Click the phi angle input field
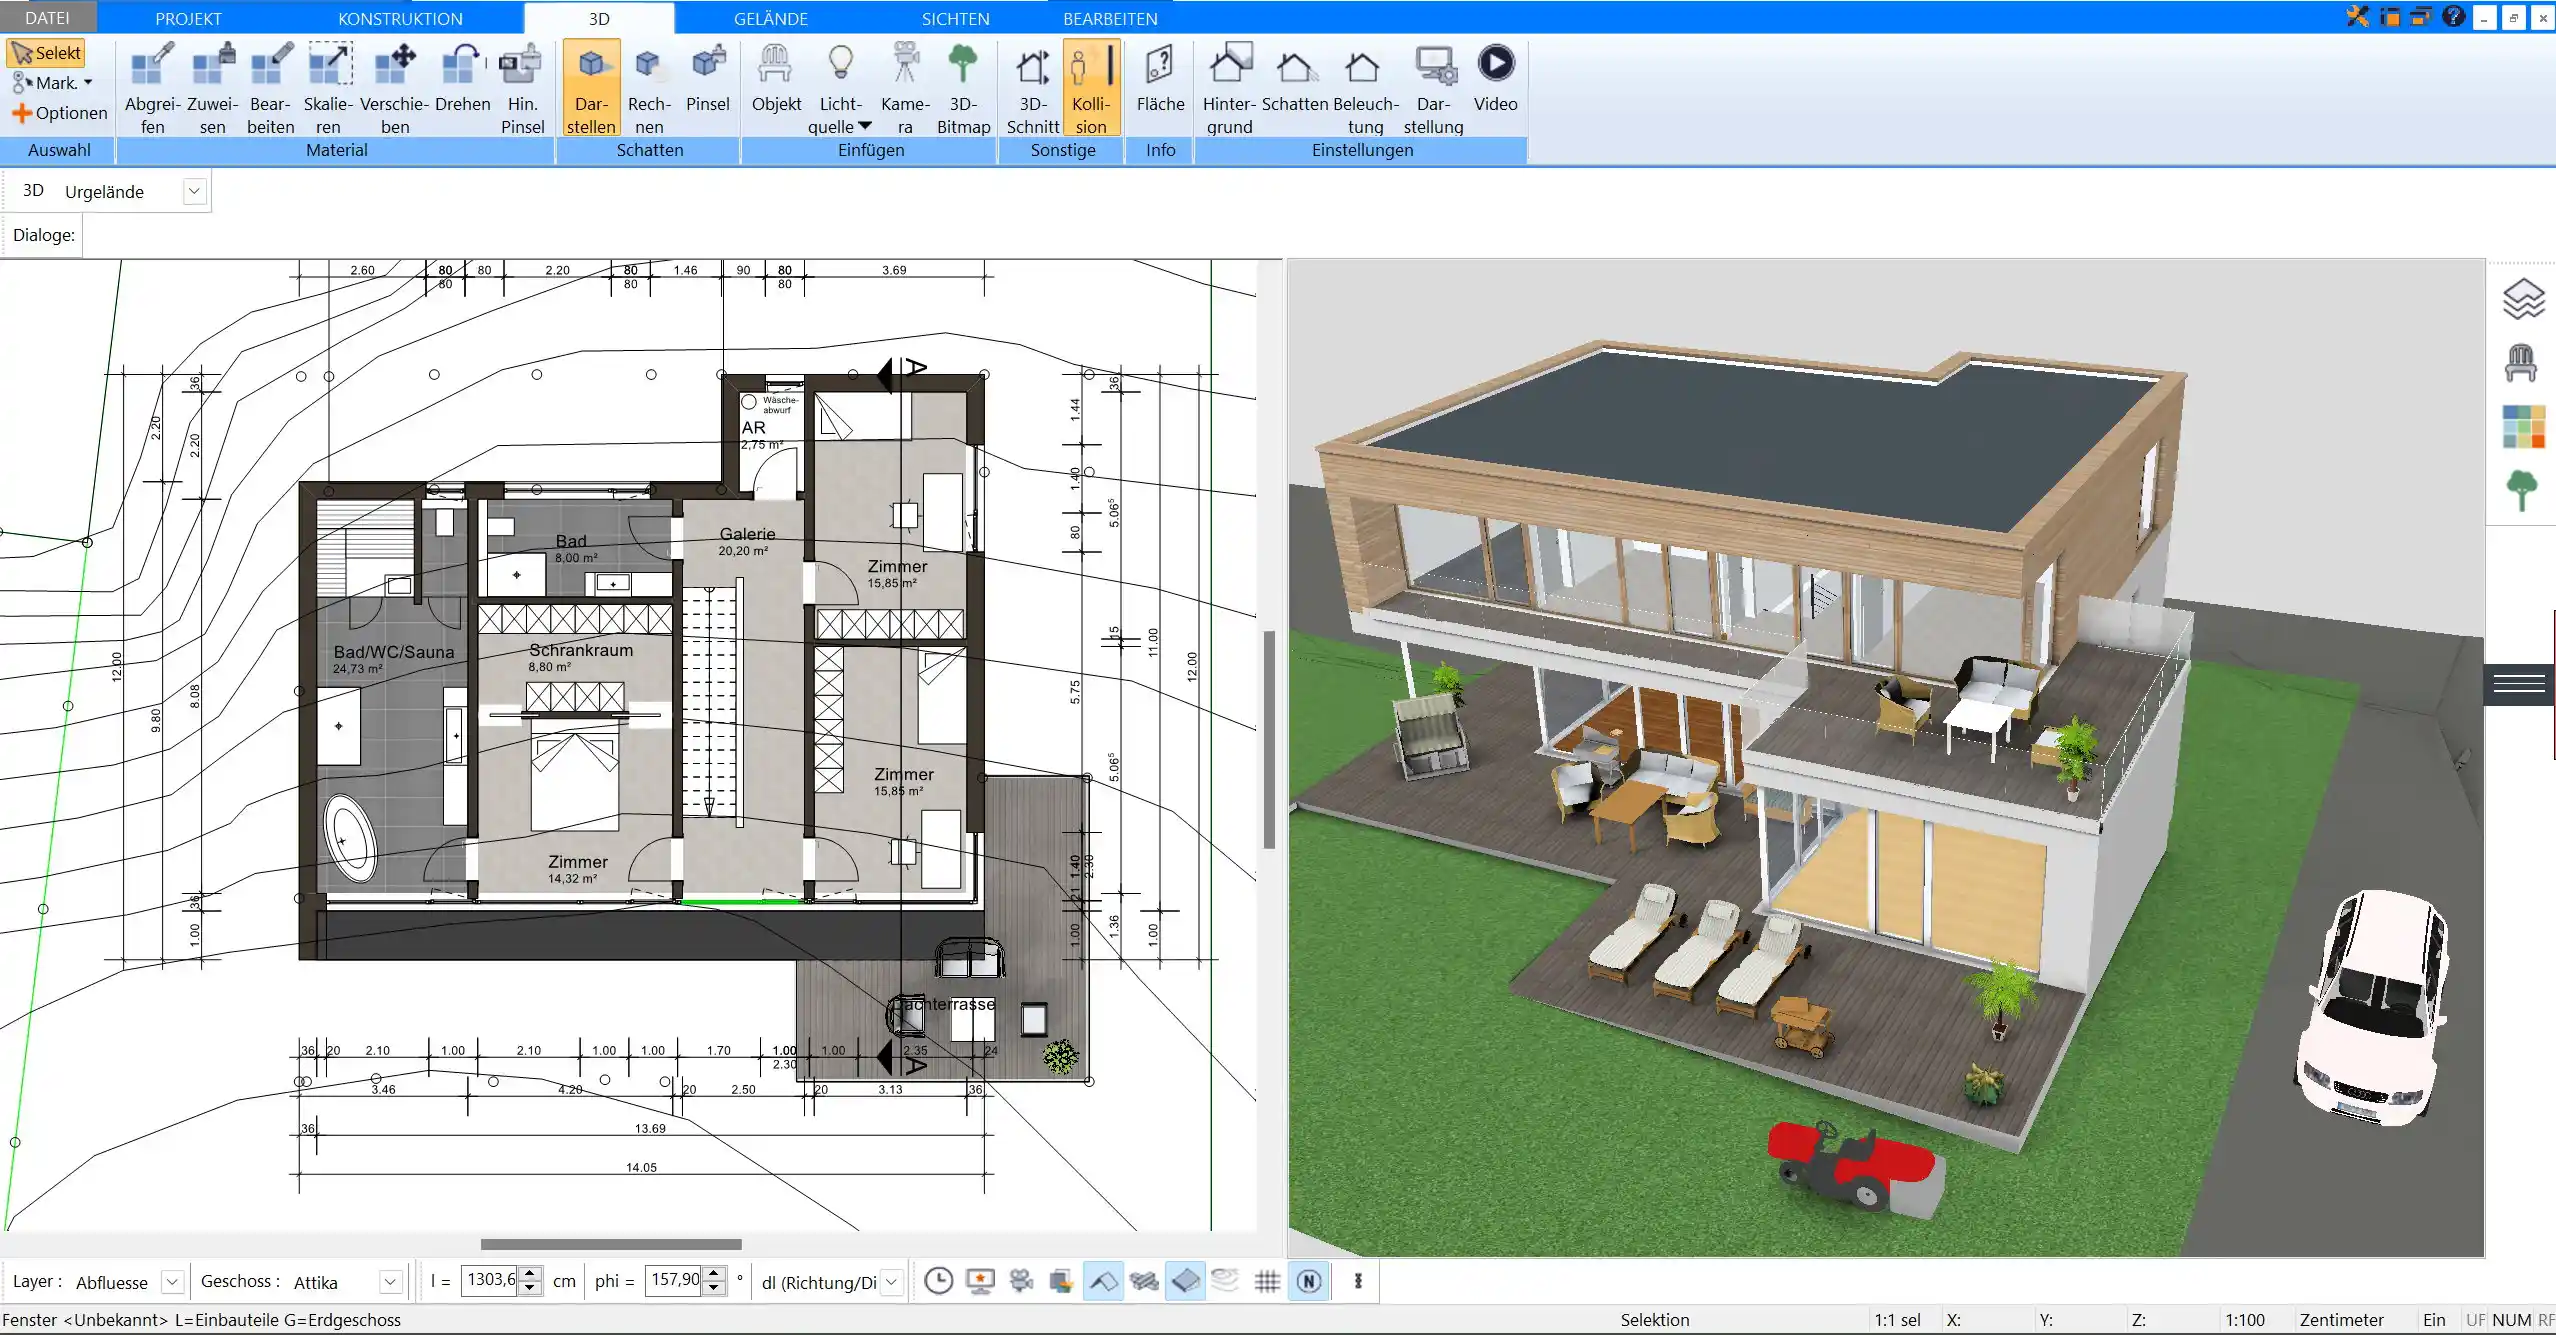Screen dimensions: 2556x1335 (x=674, y=1281)
